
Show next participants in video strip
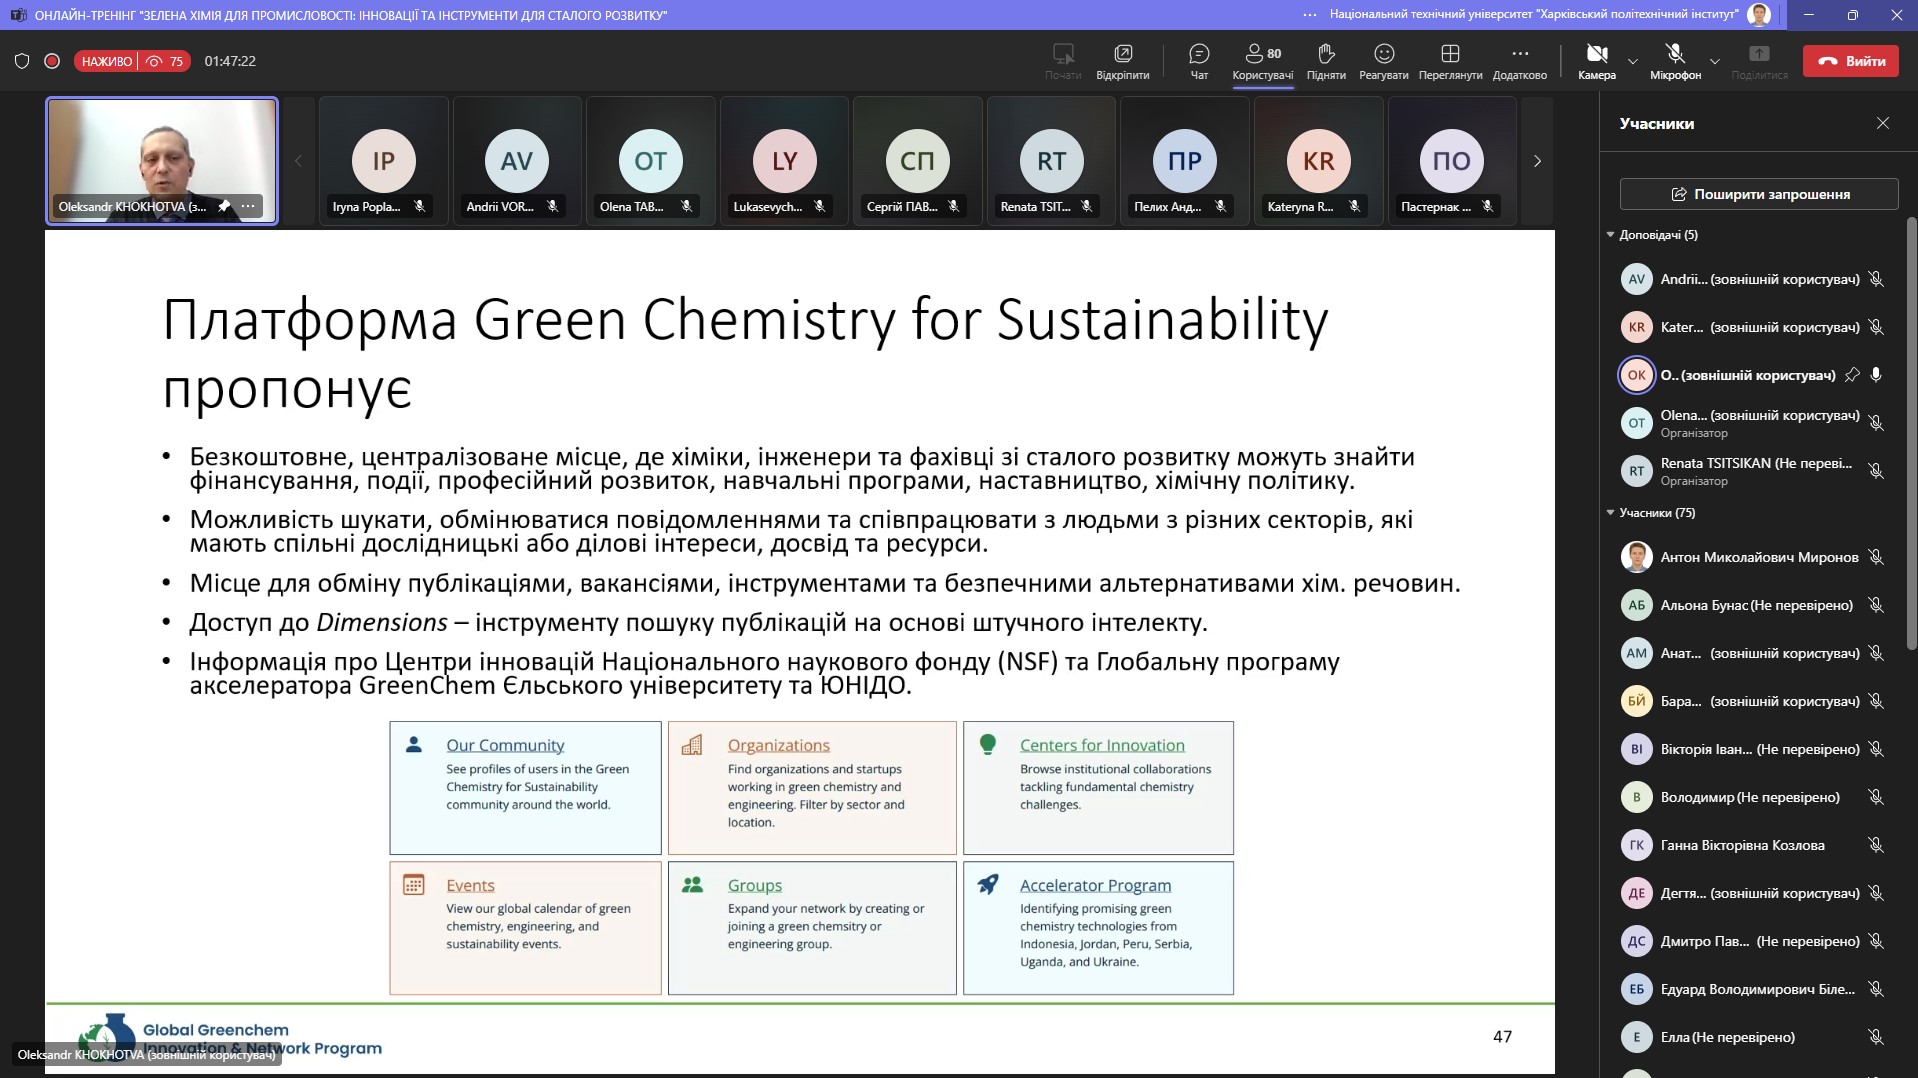pyautogui.click(x=1537, y=161)
